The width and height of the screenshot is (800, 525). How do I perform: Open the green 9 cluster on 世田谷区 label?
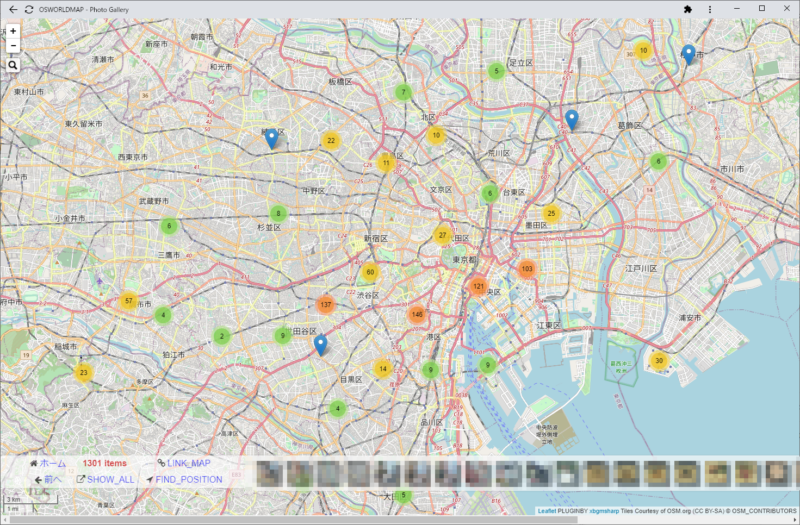coord(283,335)
